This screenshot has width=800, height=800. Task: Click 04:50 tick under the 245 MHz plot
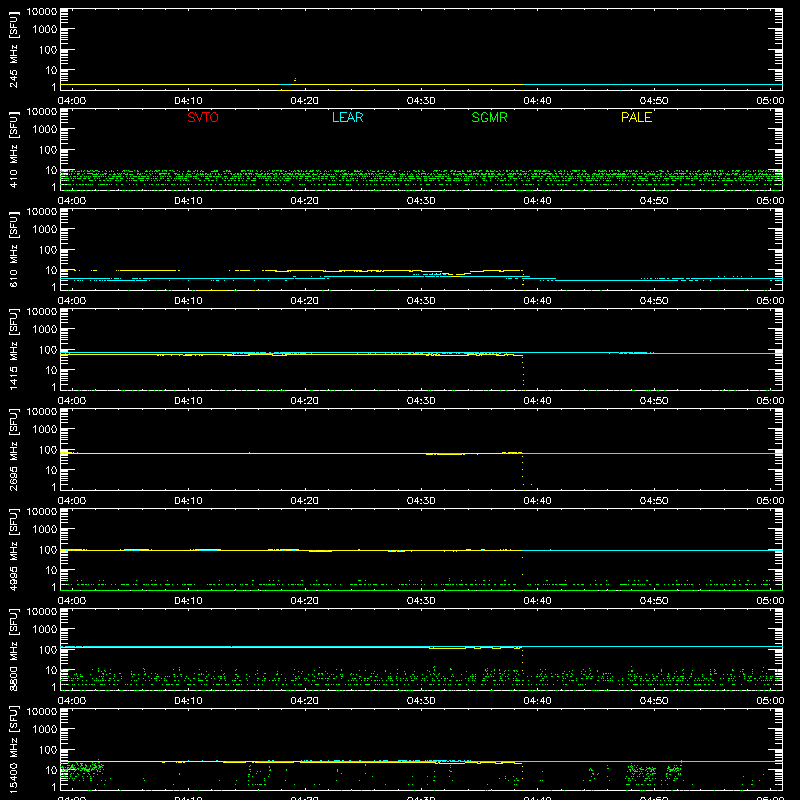[654, 101]
